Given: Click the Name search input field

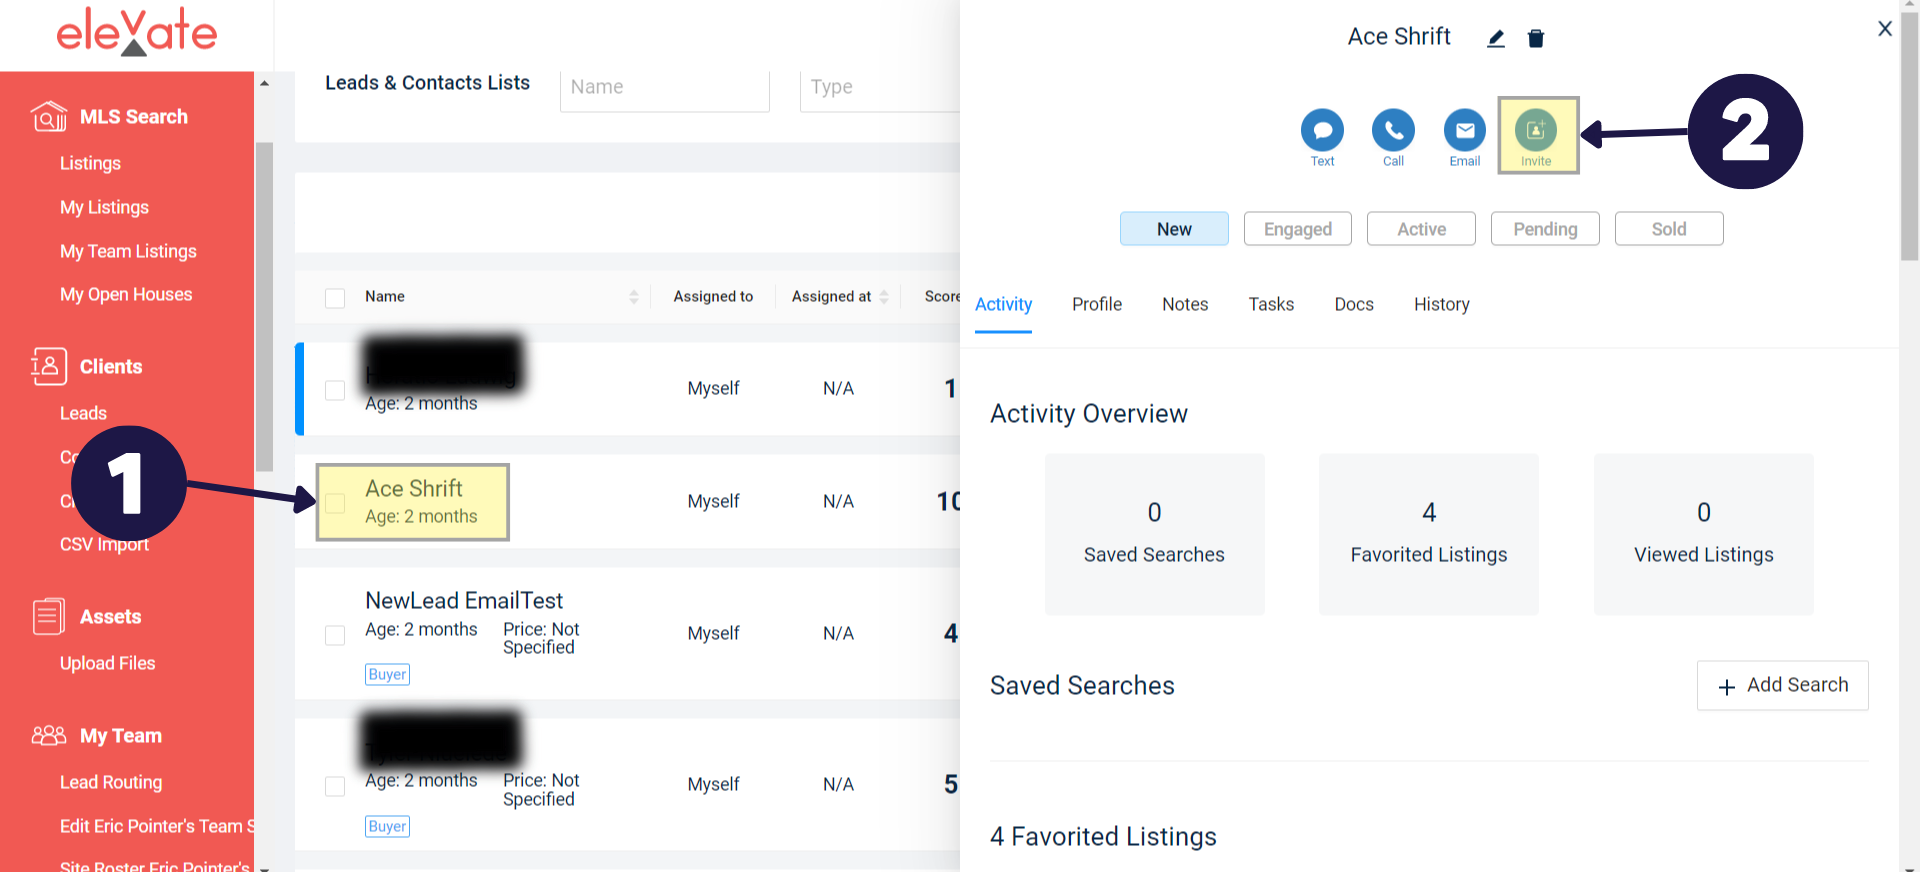Looking at the screenshot, I should coord(665,88).
